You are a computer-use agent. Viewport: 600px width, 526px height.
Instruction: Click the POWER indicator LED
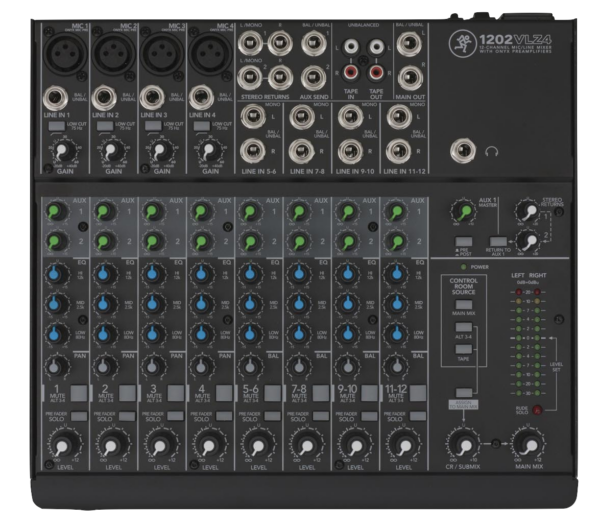point(463,267)
